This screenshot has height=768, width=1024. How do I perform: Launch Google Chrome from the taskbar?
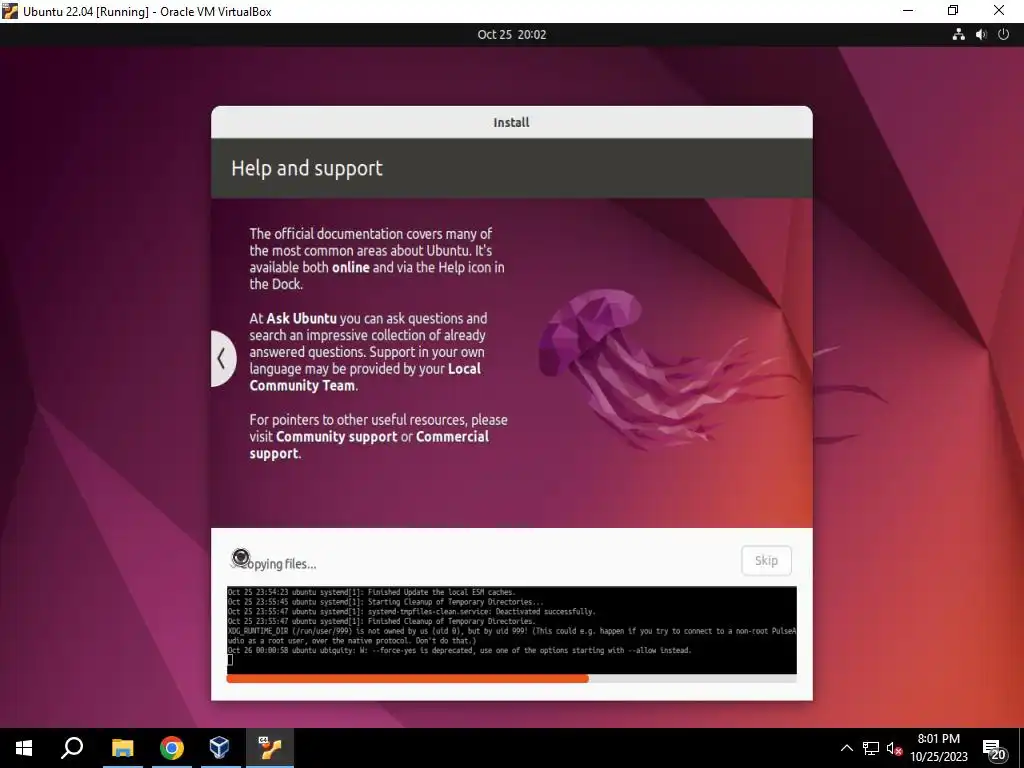click(x=172, y=748)
